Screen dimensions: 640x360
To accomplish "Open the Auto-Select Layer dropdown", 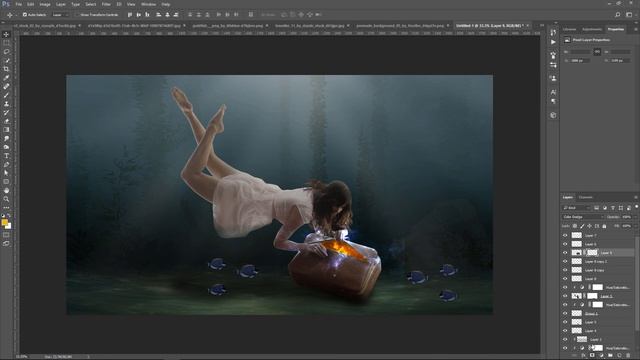I will coord(60,15).
